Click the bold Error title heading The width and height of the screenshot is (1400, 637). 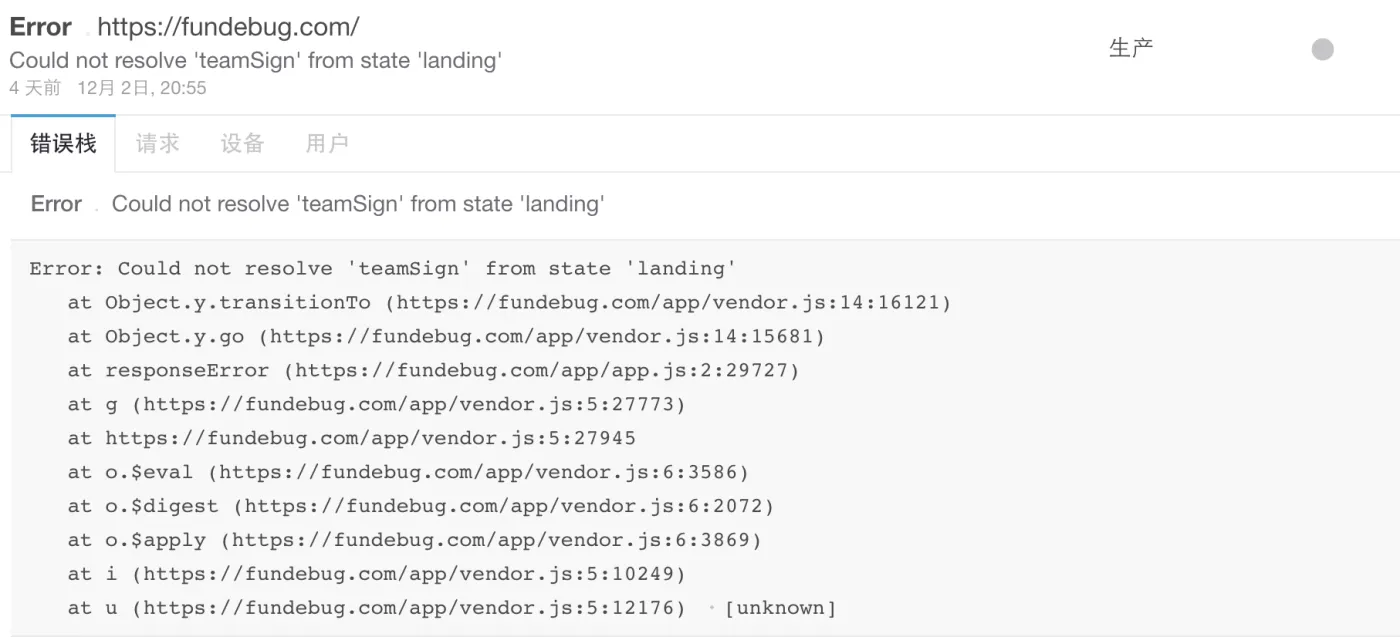click(41, 27)
